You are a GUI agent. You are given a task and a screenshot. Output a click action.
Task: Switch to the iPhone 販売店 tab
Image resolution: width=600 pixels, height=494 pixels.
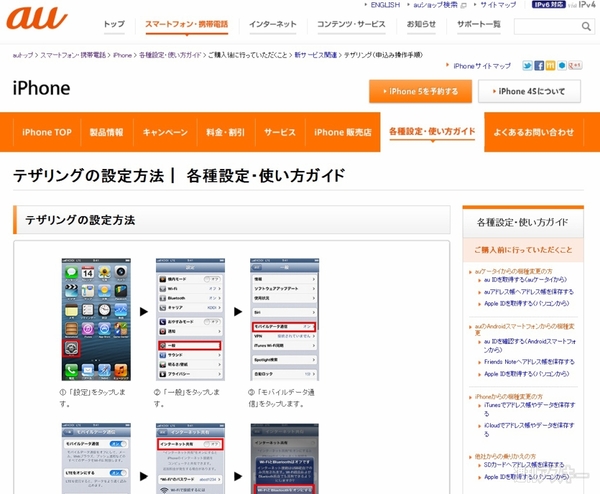click(342, 132)
